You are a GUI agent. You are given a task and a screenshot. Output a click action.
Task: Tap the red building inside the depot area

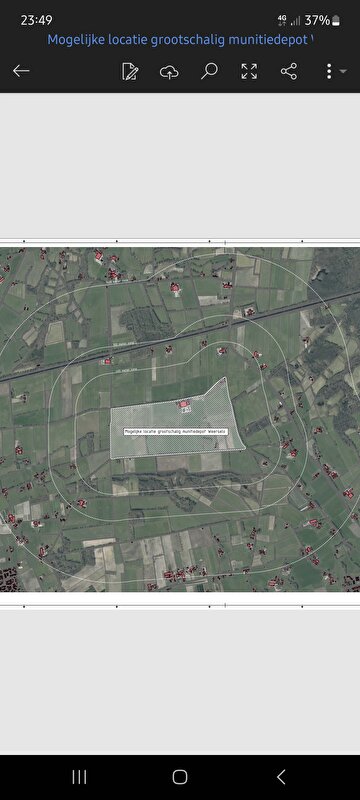(185, 405)
